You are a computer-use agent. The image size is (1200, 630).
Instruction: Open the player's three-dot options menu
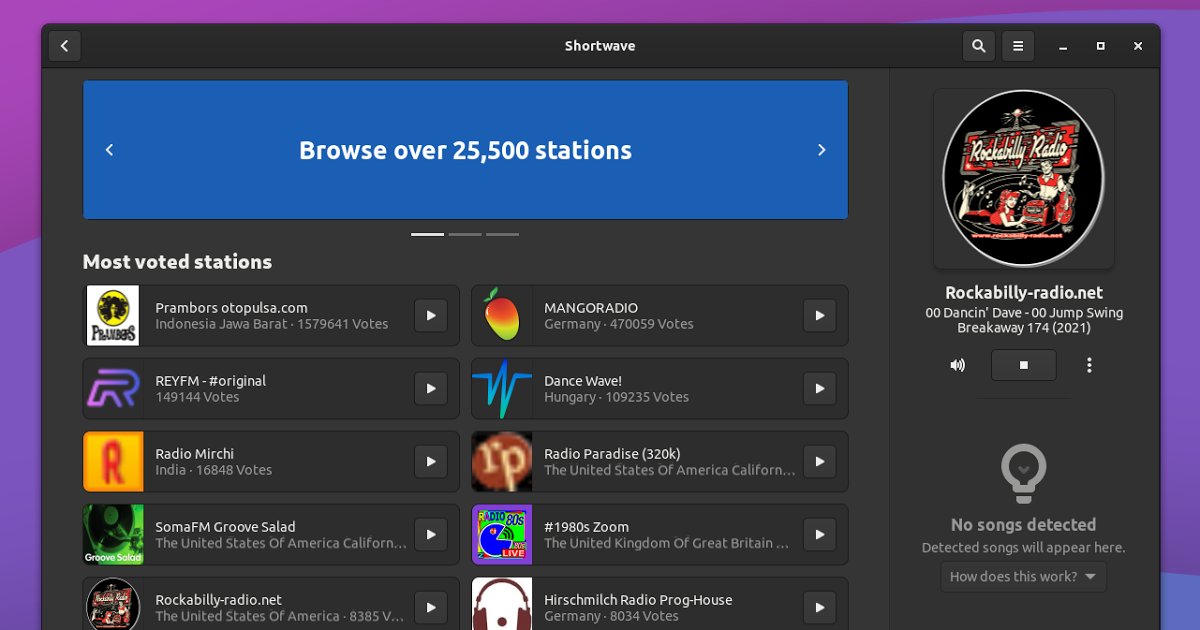[x=1089, y=365]
